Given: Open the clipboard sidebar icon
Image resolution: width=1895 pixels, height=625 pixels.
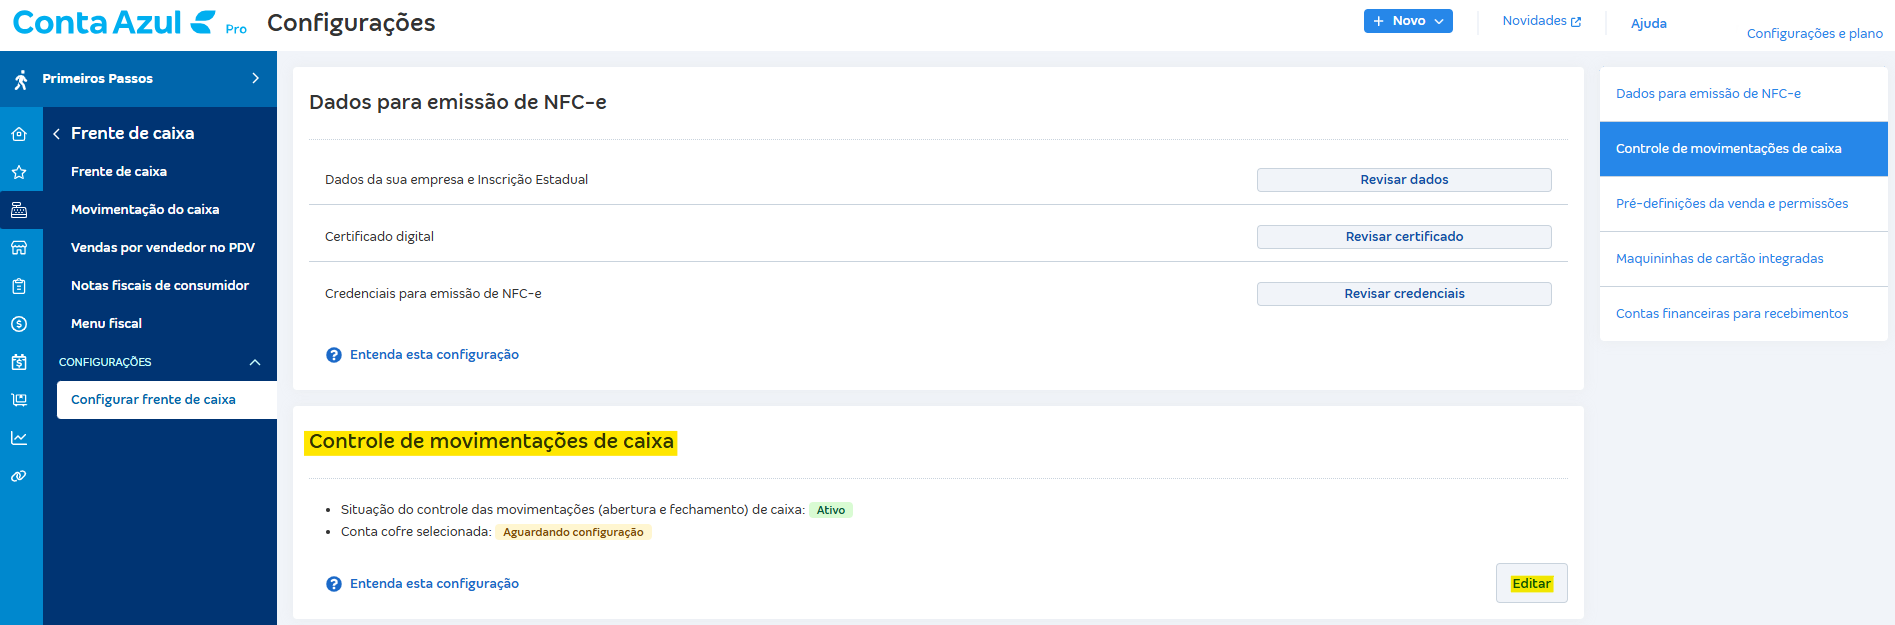Looking at the screenshot, I should (x=19, y=286).
